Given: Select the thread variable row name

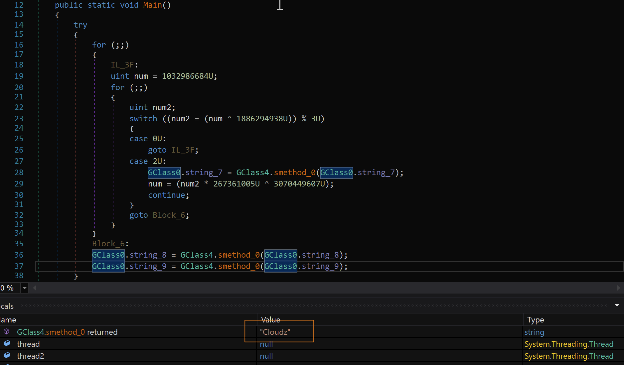Looking at the screenshot, I should (x=28, y=344).
